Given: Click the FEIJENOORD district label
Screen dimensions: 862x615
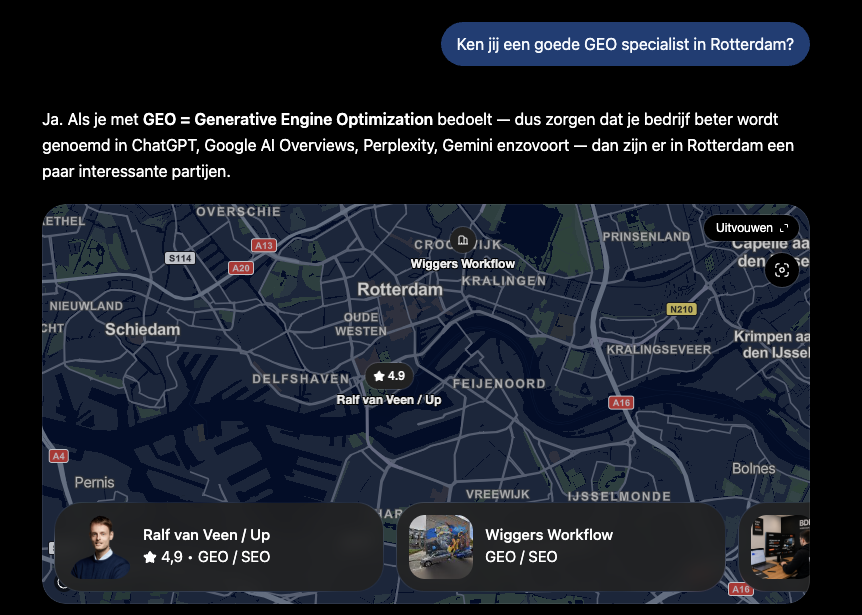Looking at the screenshot, I should (x=499, y=384).
